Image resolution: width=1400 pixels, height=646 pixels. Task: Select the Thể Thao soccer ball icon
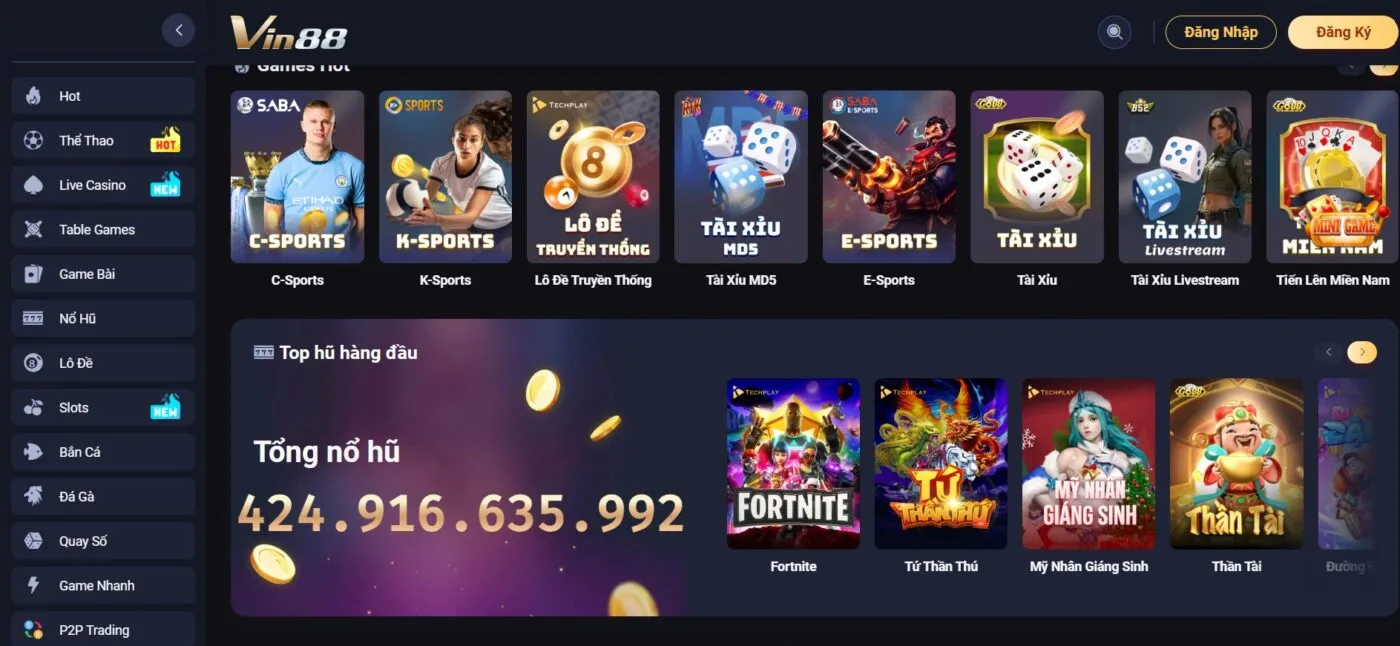(33, 141)
